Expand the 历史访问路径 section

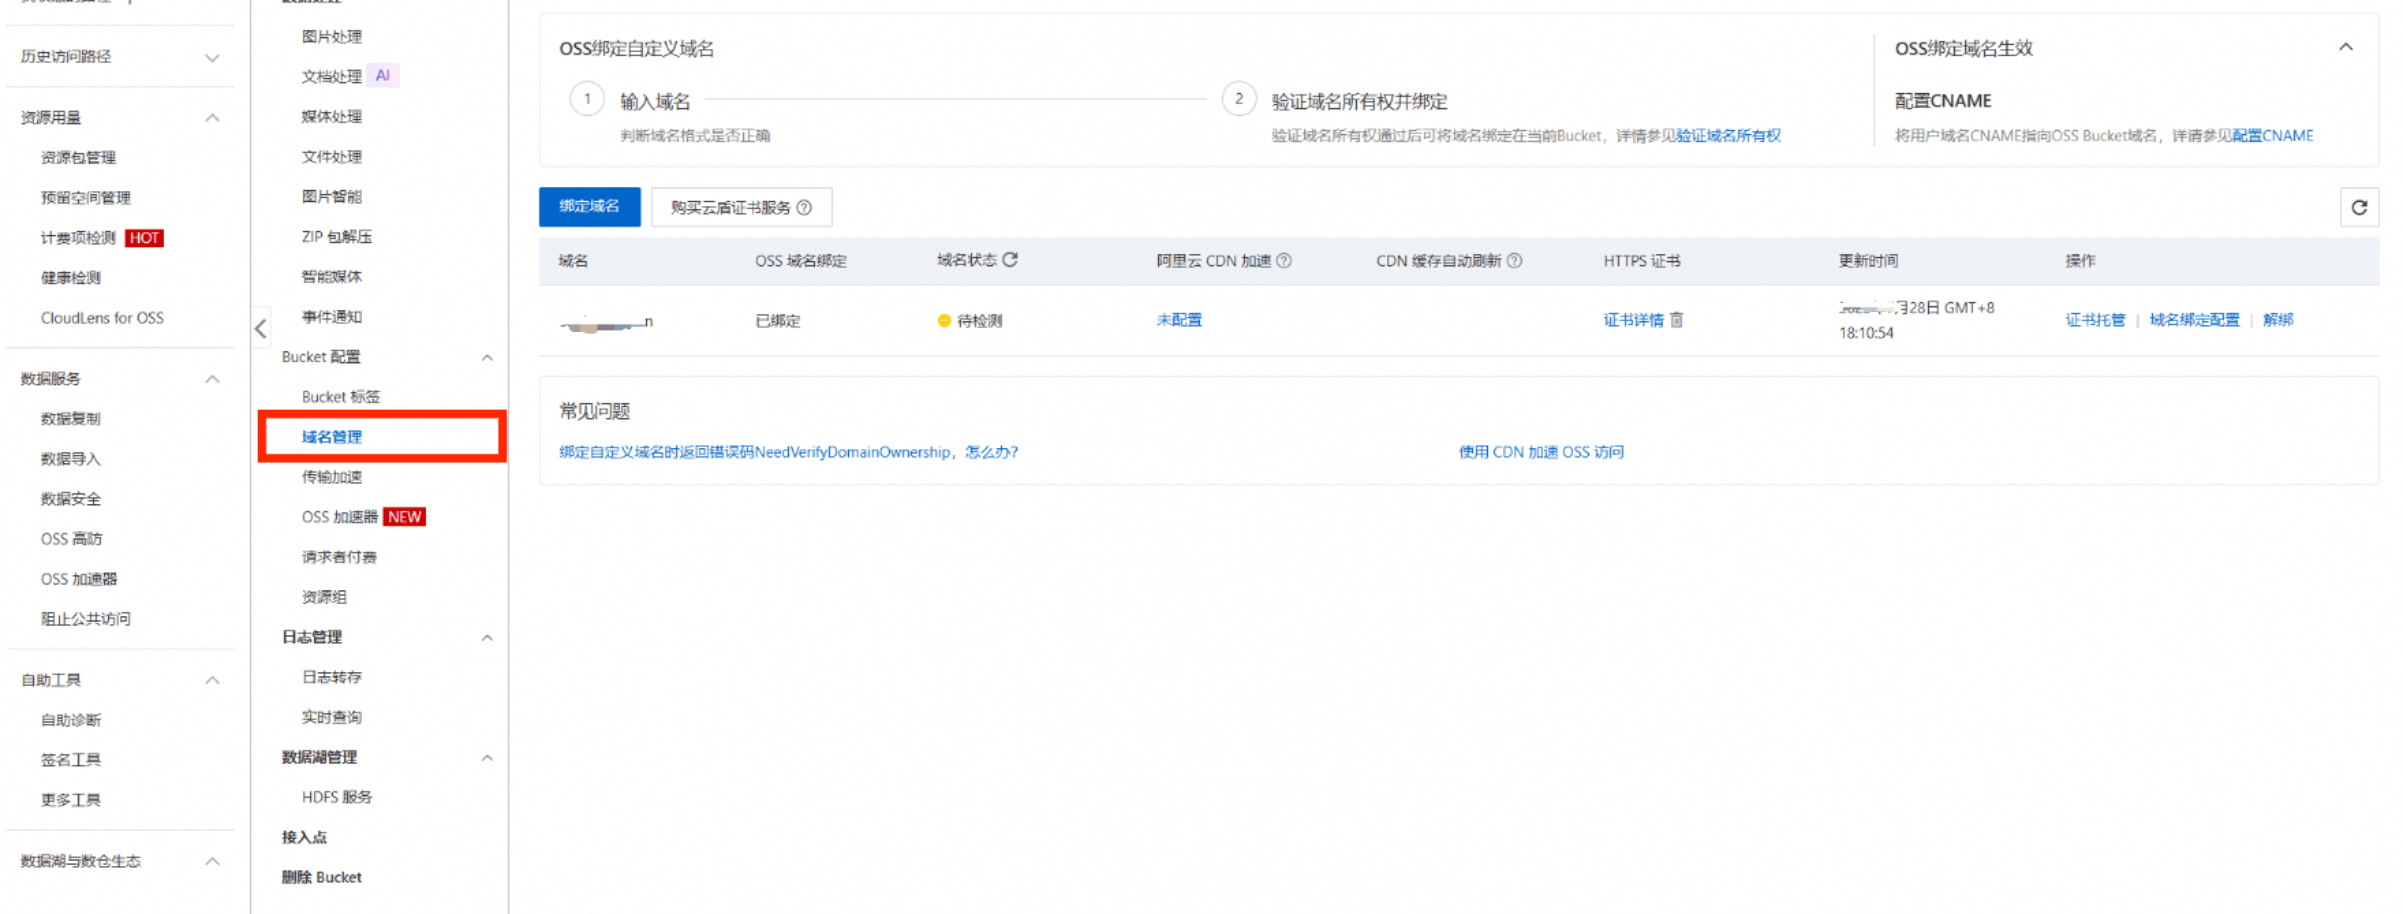tap(212, 57)
